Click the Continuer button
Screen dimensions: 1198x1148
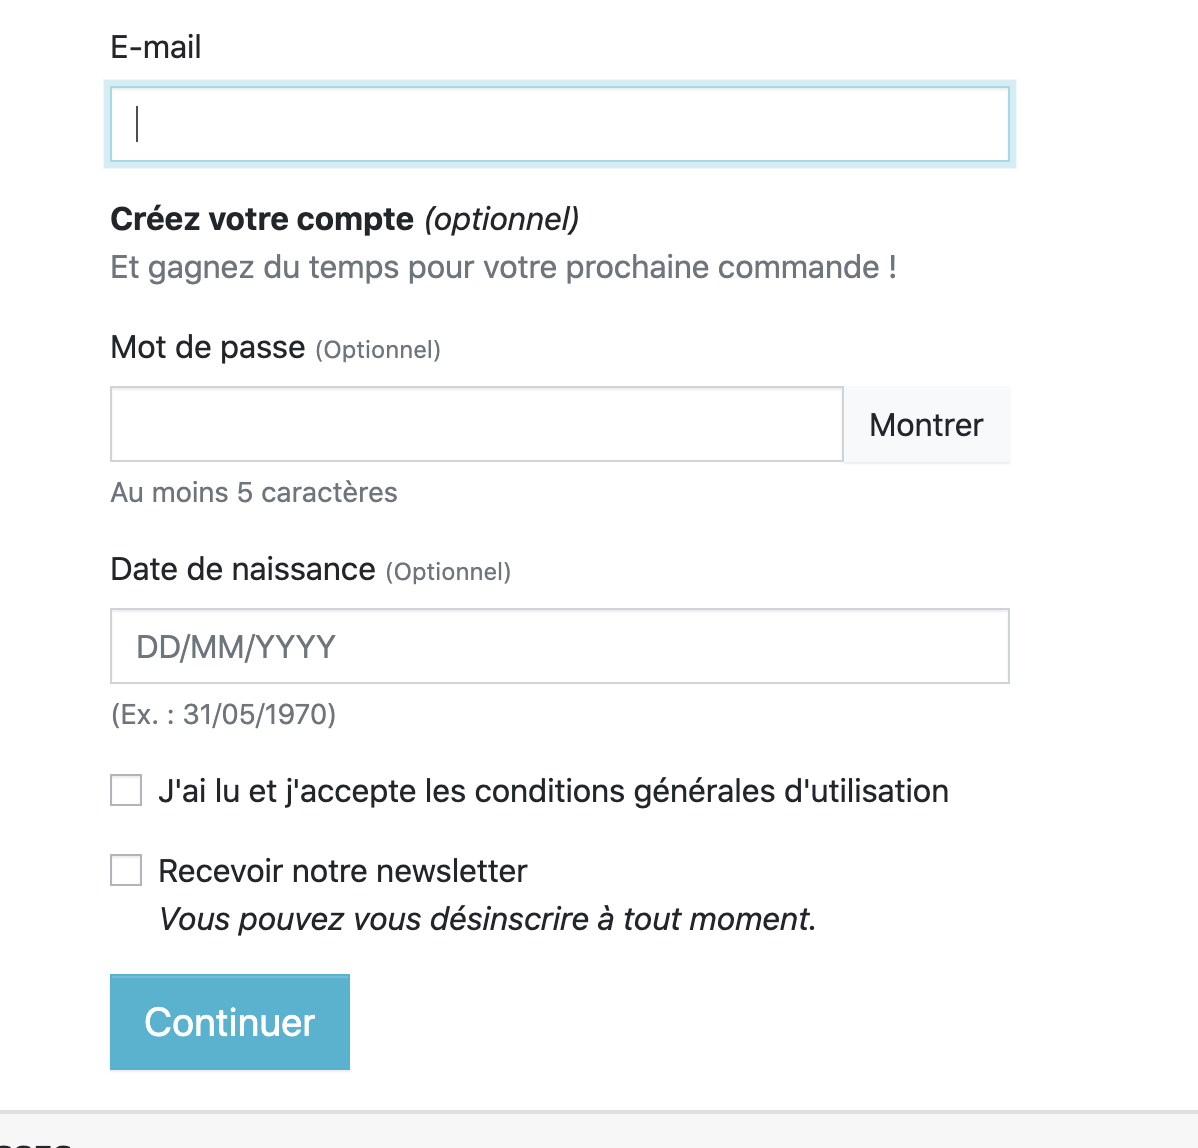pos(230,1022)
